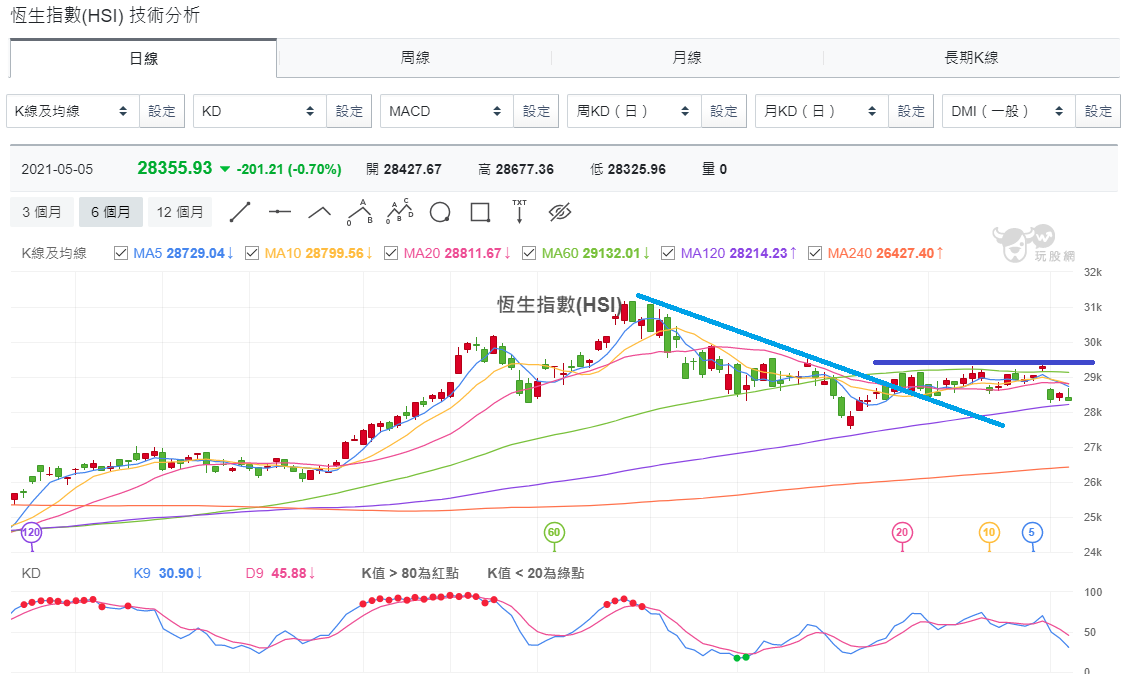
Task: Click 設定 button next to K線及均線
Action: [162, 111]
